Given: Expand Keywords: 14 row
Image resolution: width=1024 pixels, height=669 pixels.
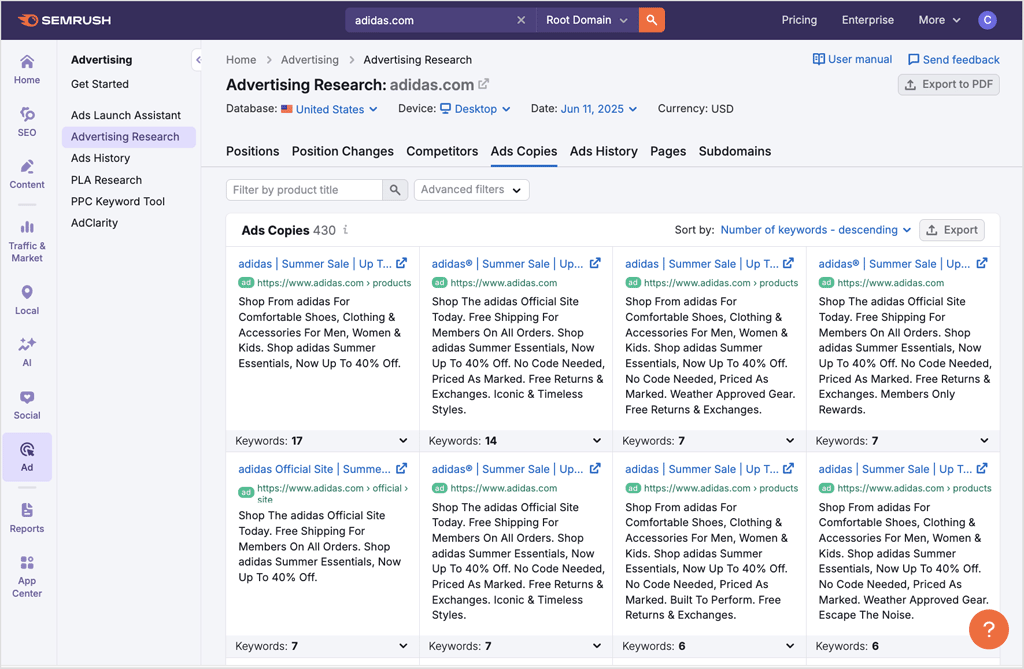Looking at the screenshot, I should click(x=515, y=441).
